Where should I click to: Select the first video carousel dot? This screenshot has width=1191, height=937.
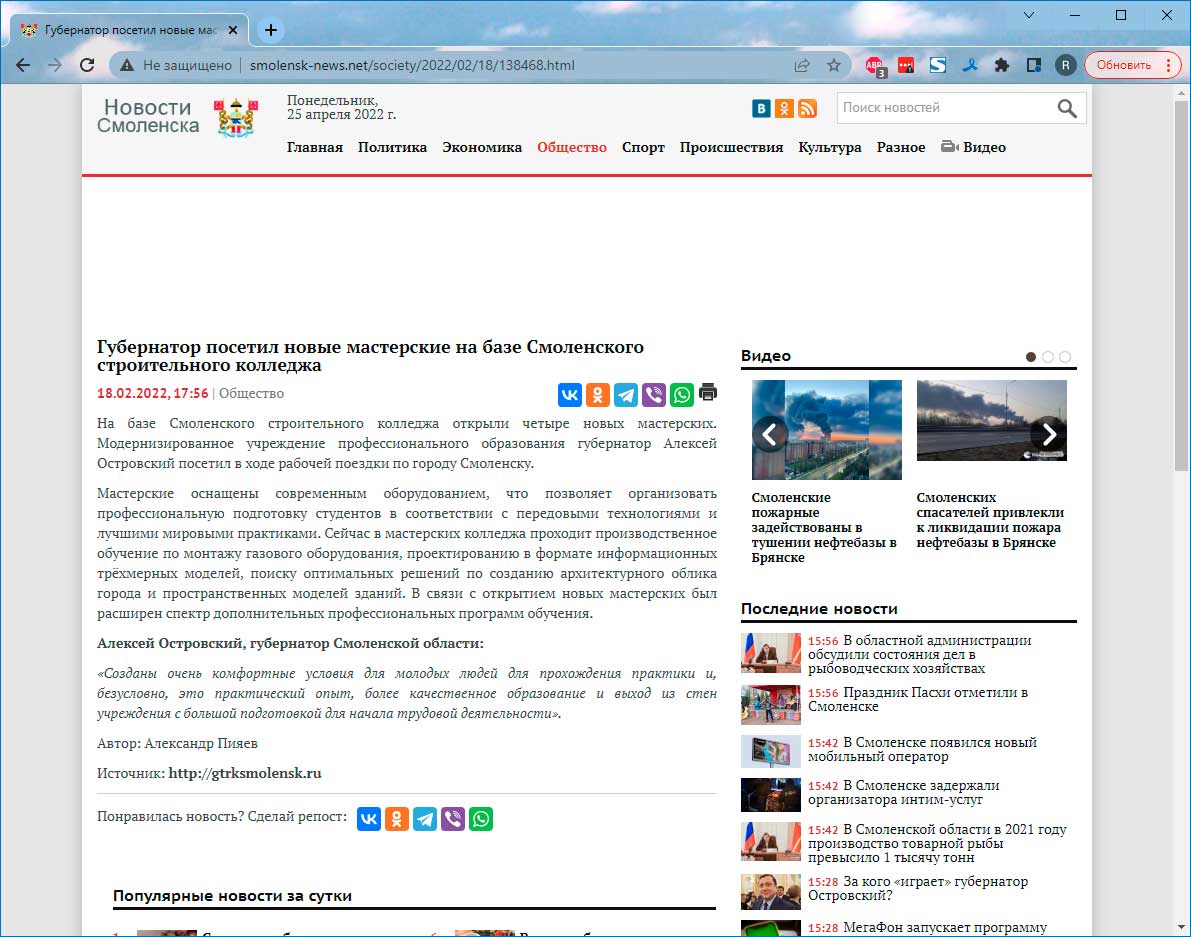click(x=1030, y=357)
